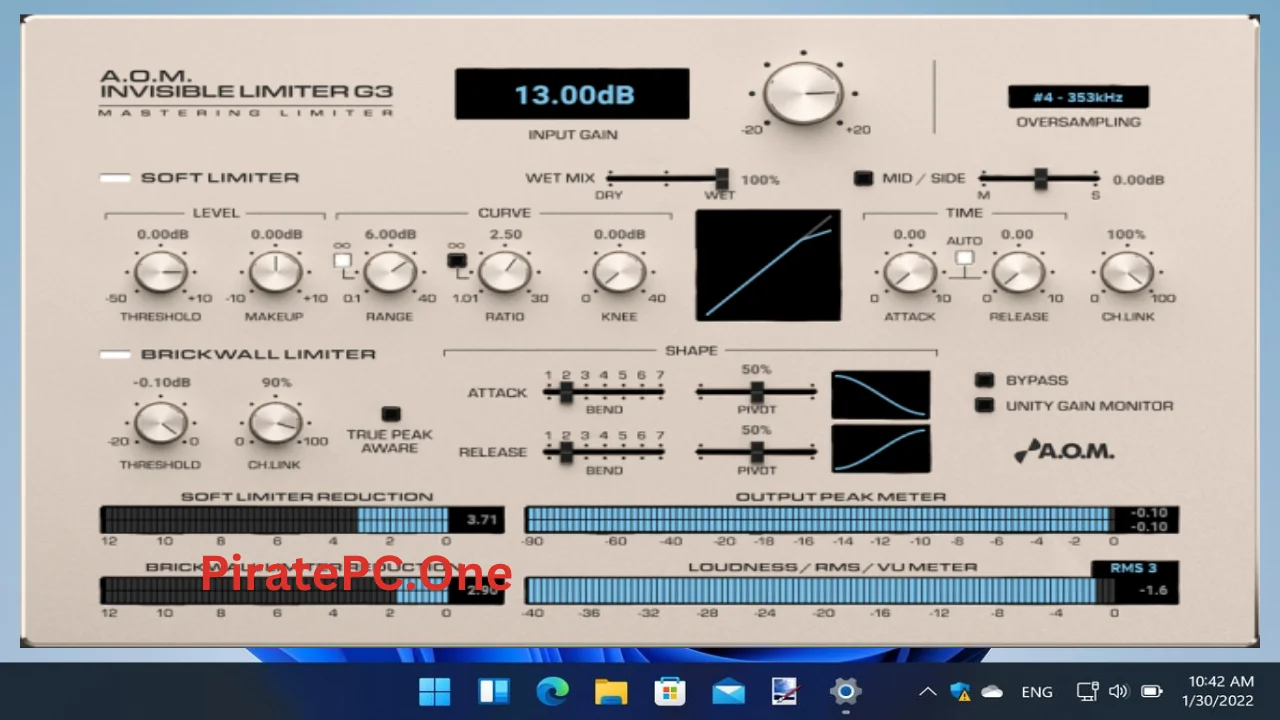
Task: Click the A.O.M. logo
Action: (1064, 451)
